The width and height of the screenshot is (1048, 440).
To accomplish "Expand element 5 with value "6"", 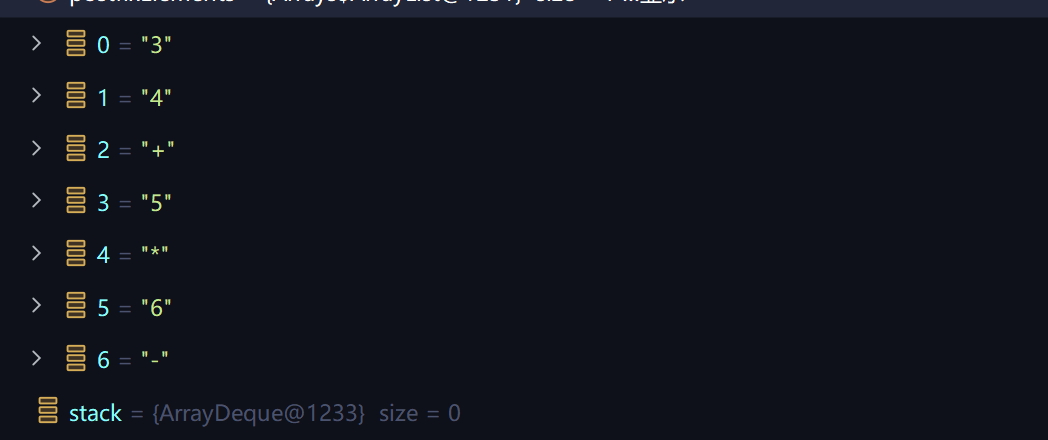I will click(37, 305).
